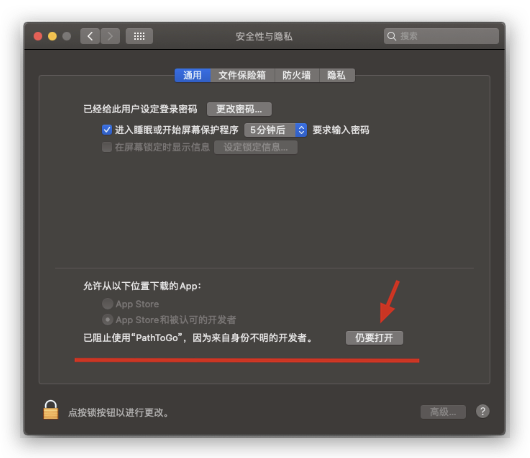Select the App Store radio option
530x458 pixels.
pos(107,304)
